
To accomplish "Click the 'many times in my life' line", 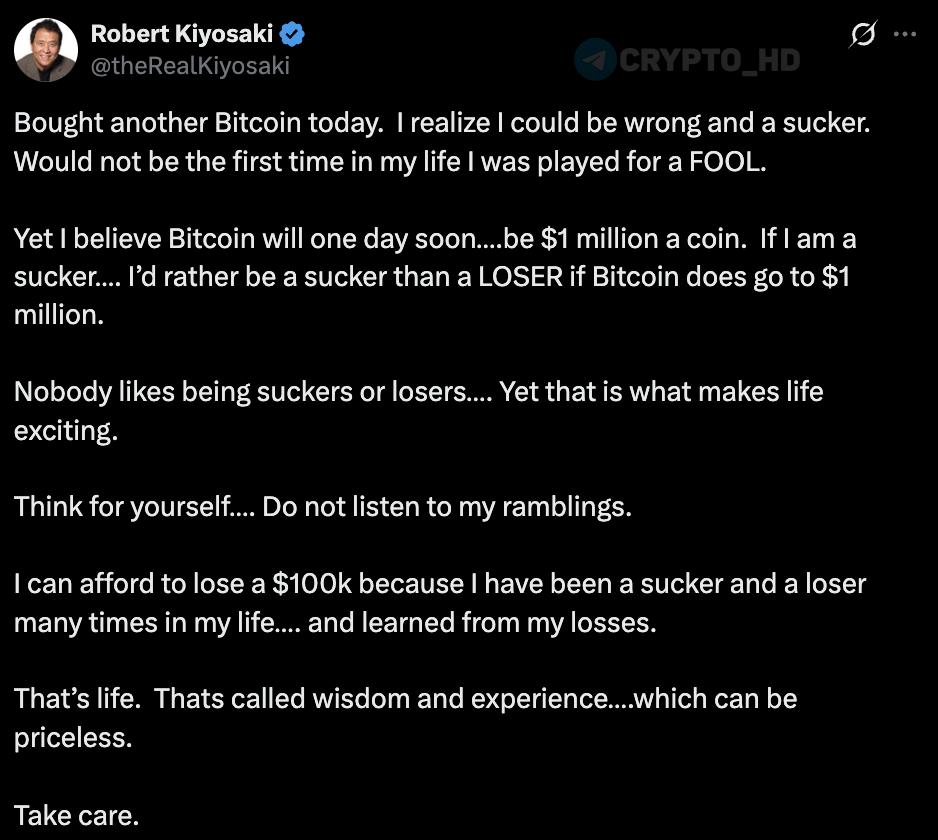I will [335, 623].
